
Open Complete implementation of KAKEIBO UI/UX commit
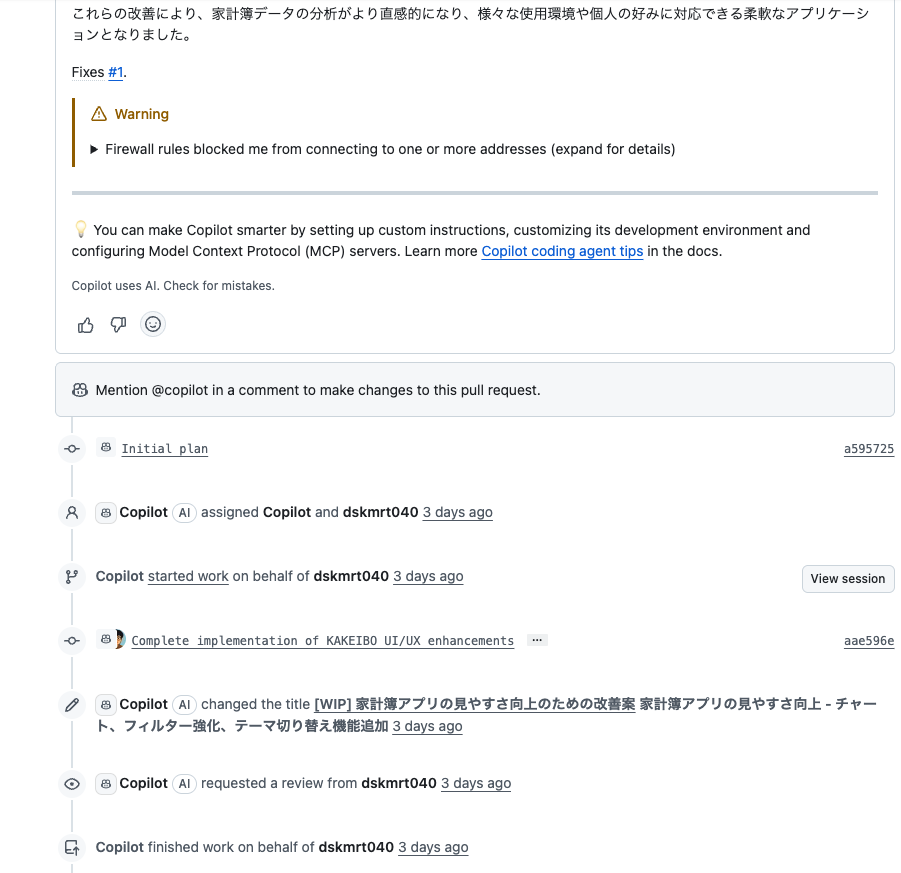click(322, 641)
